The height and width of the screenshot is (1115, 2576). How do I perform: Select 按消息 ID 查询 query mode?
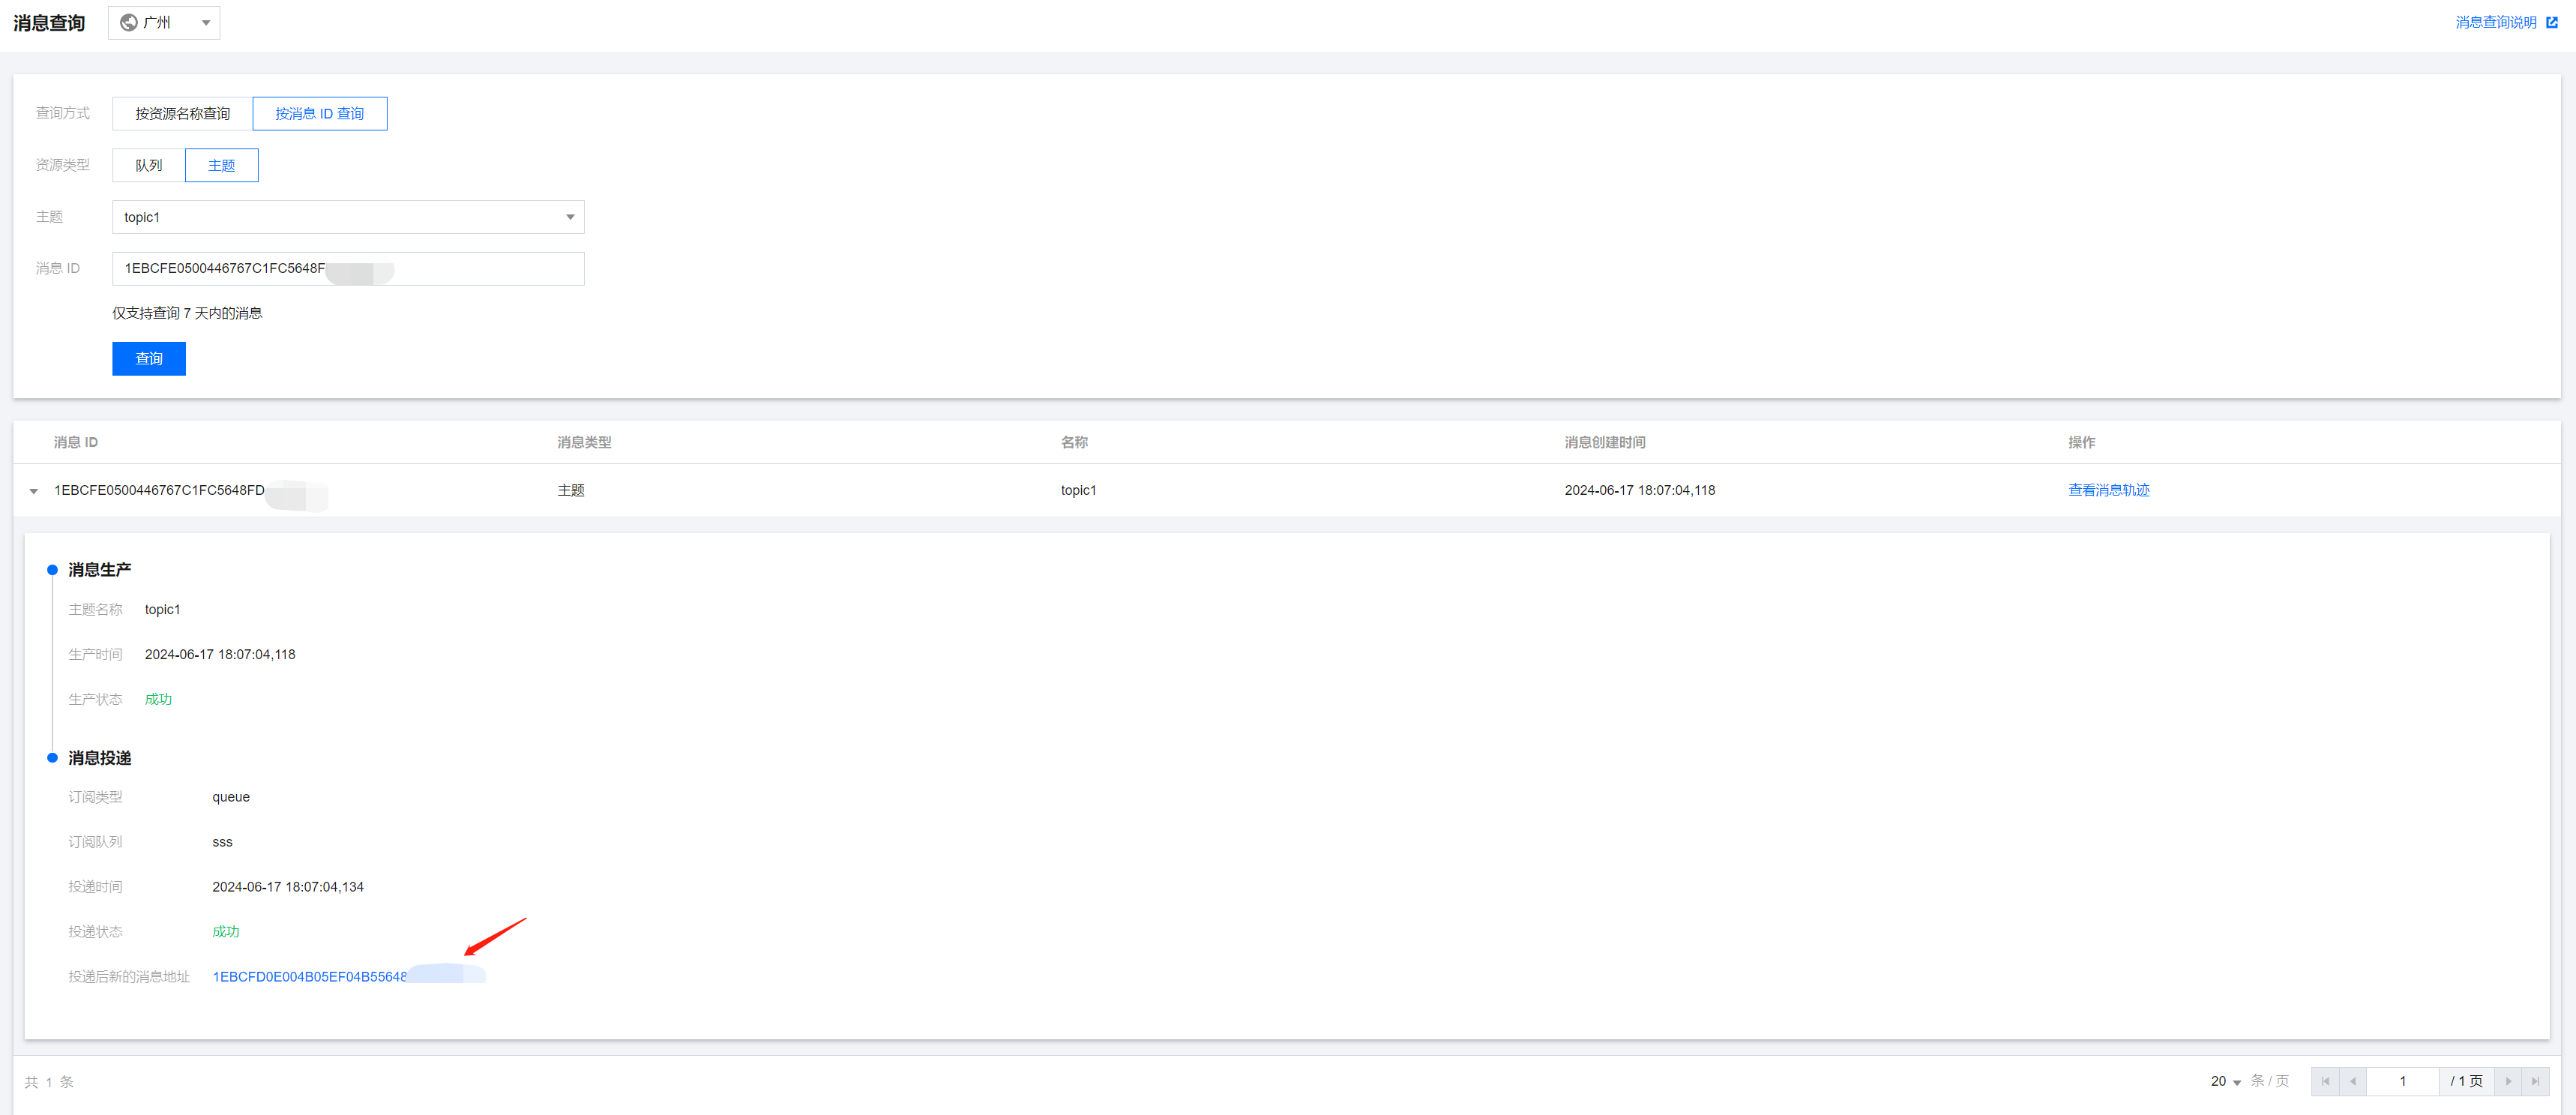click(319, 113)
